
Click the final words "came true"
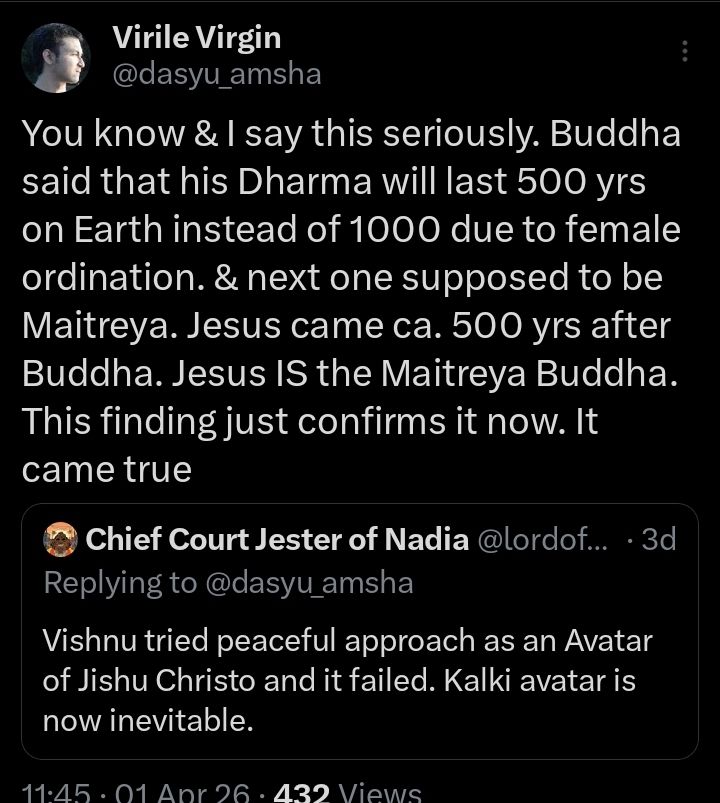(x=106, y=469)
